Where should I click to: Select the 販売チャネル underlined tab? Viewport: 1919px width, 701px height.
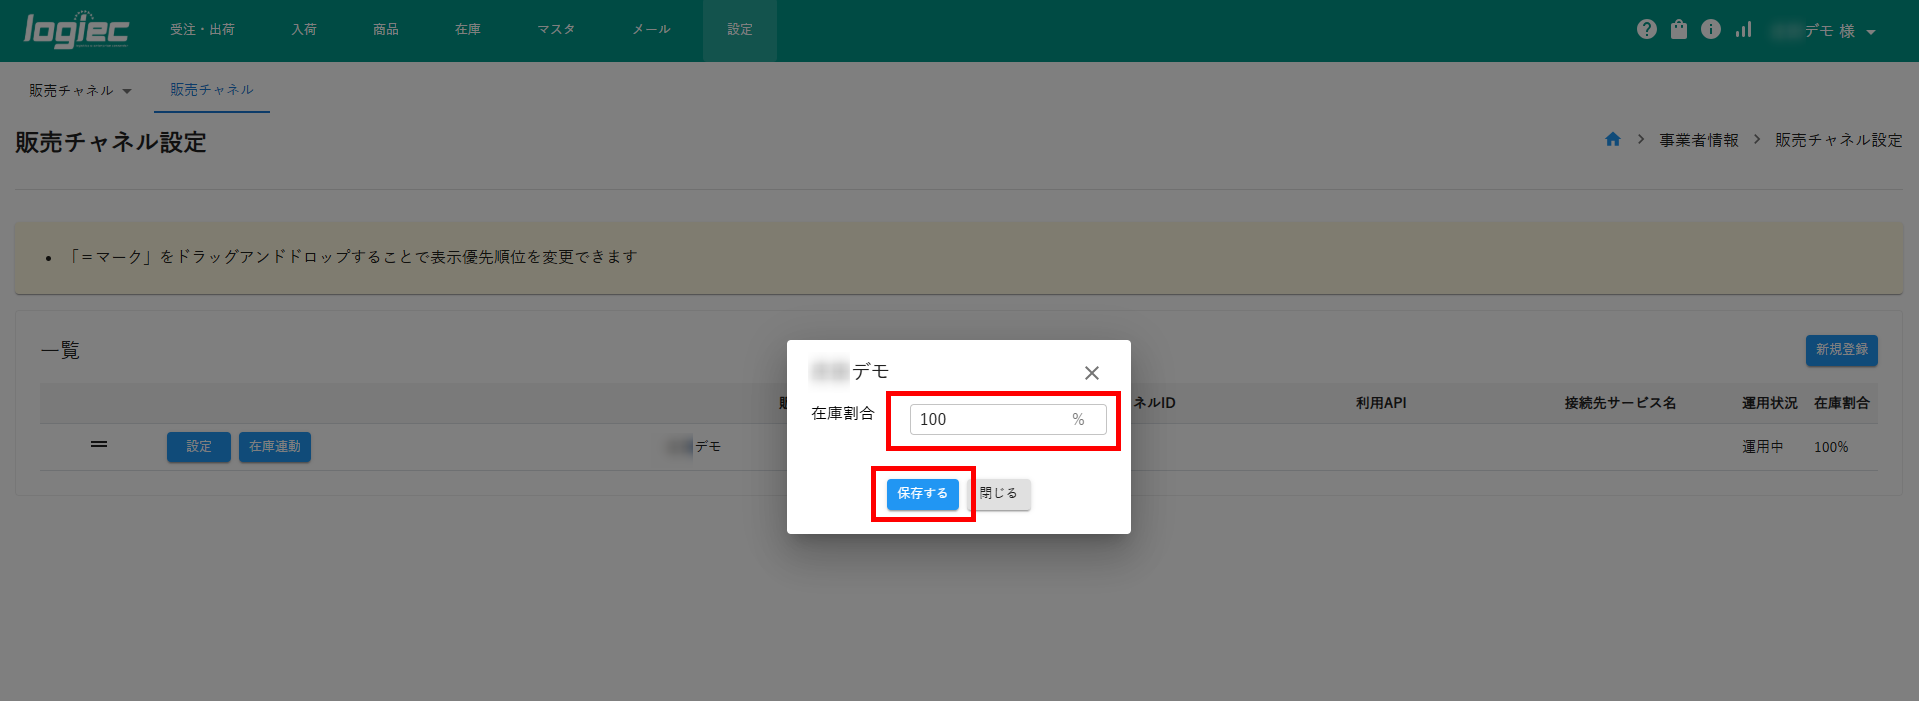pyautogui.click(x=212, y=90)
